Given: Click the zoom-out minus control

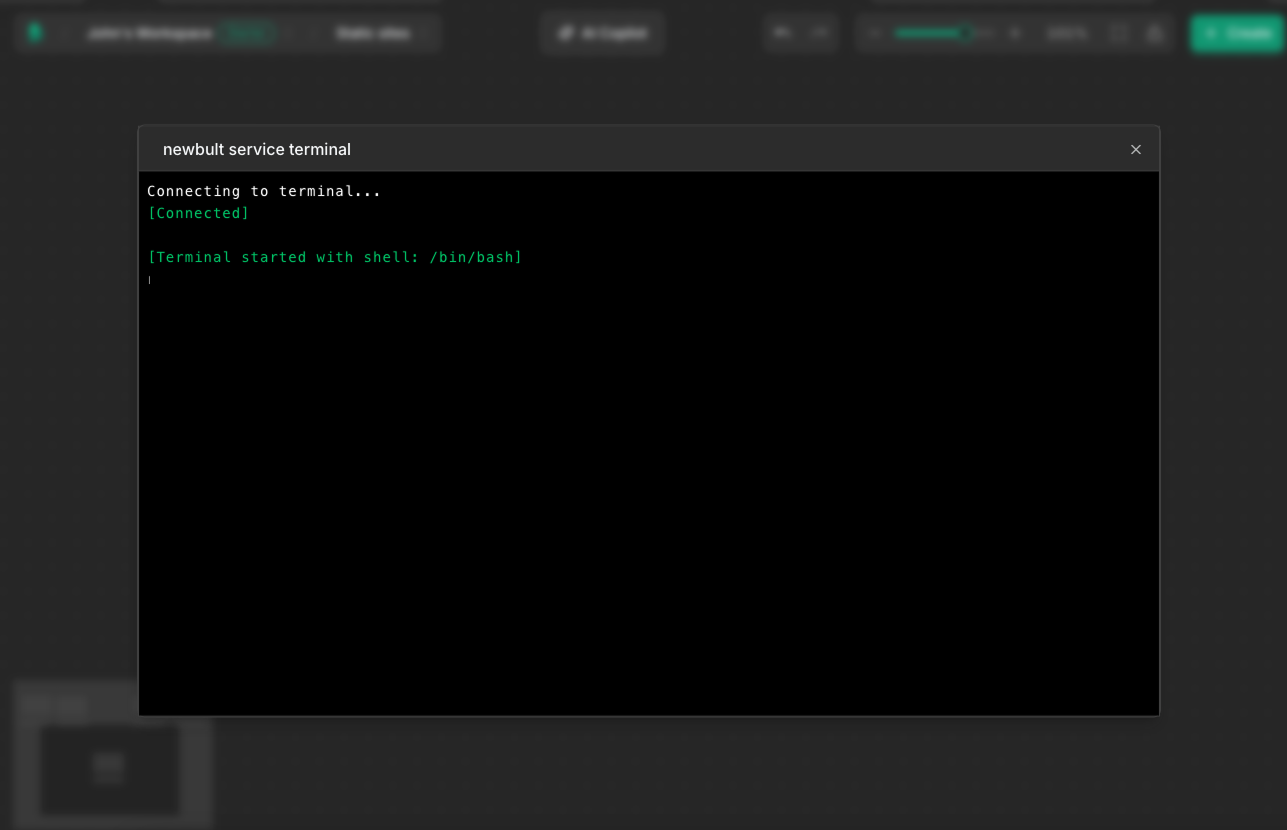Looking at the screenshot, I should [x=874, y=33].
